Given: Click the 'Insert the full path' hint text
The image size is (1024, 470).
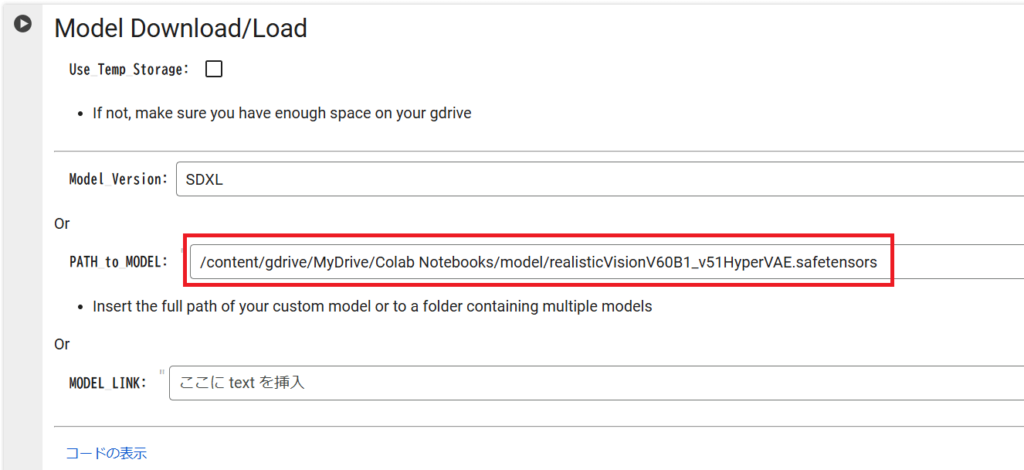Looking at the screenshot, I should click(x=372, y=306).
